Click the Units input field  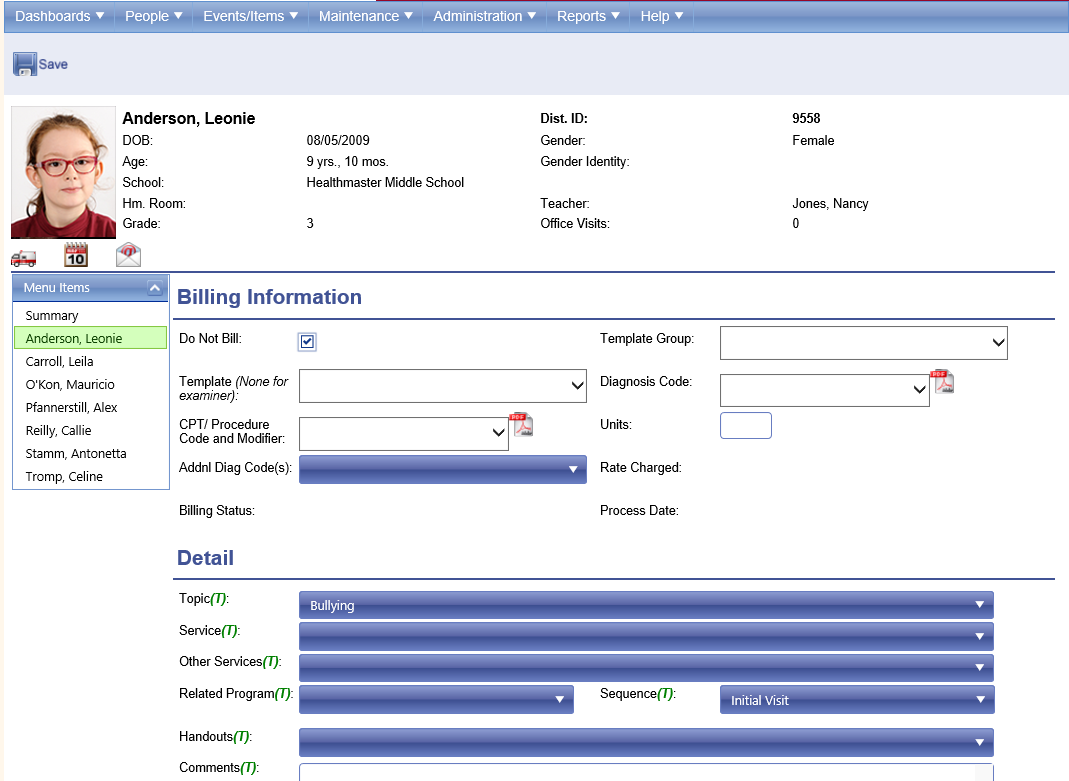pos(745,425)
